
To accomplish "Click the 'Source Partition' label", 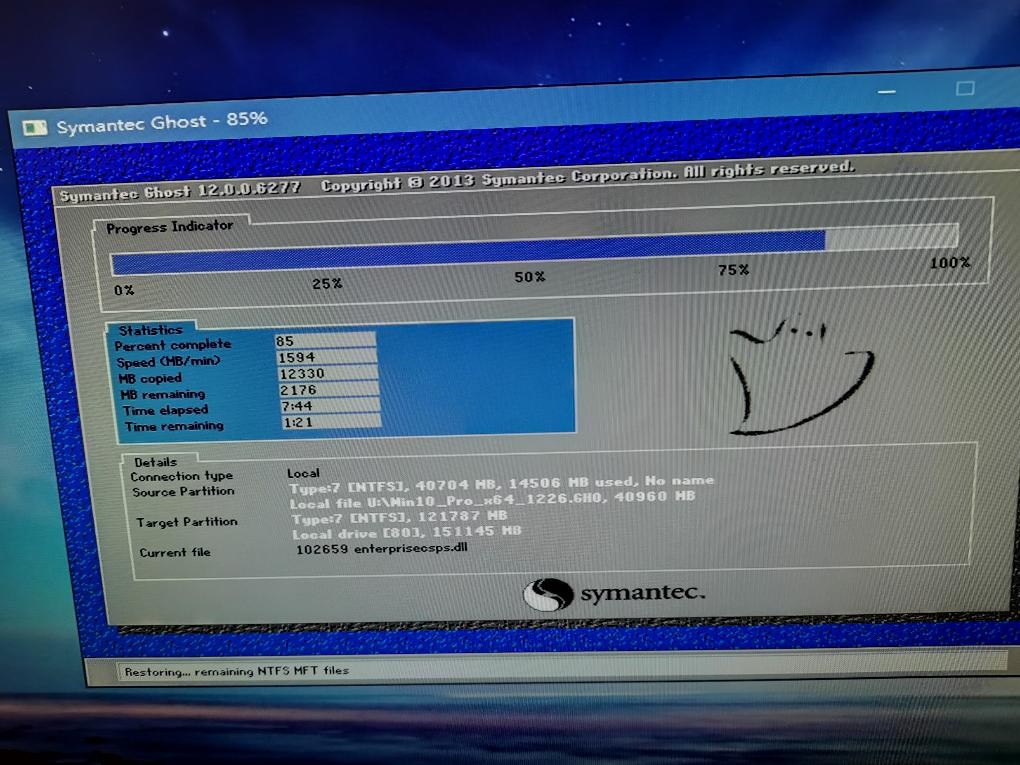I will [x=183, y=492].
